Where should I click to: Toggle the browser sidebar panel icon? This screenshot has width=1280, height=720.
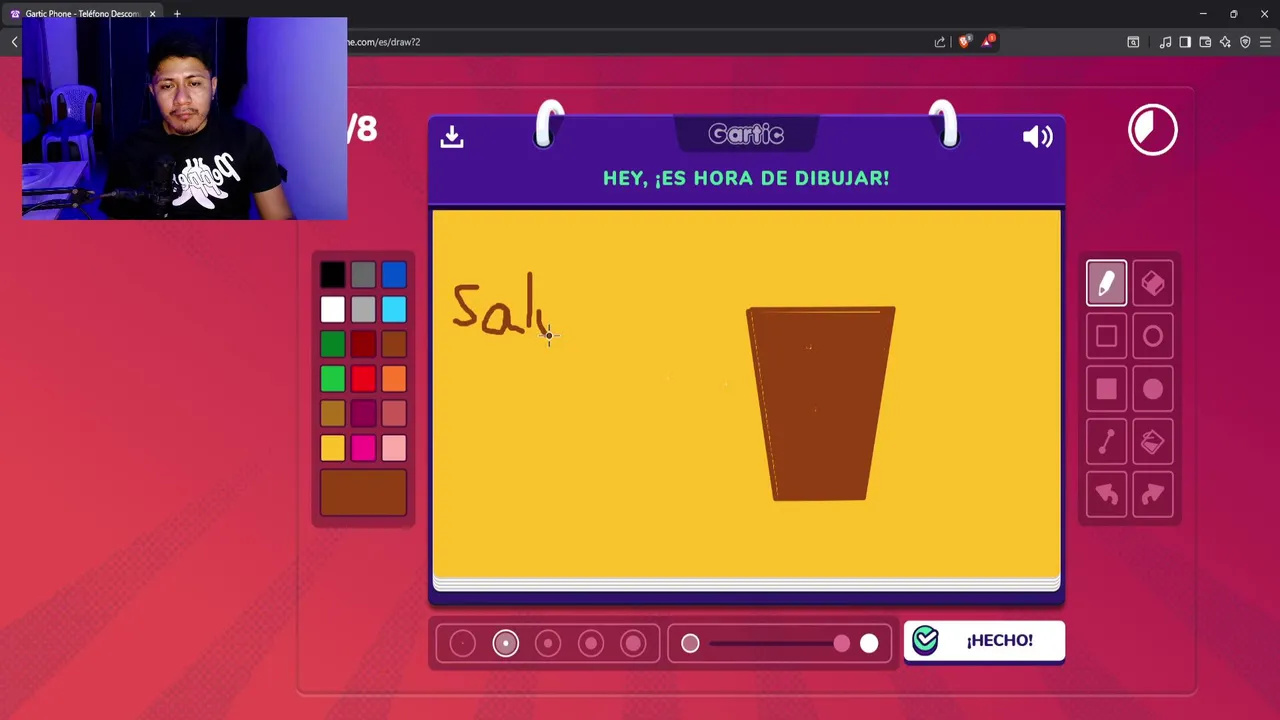pos(1185,42)
